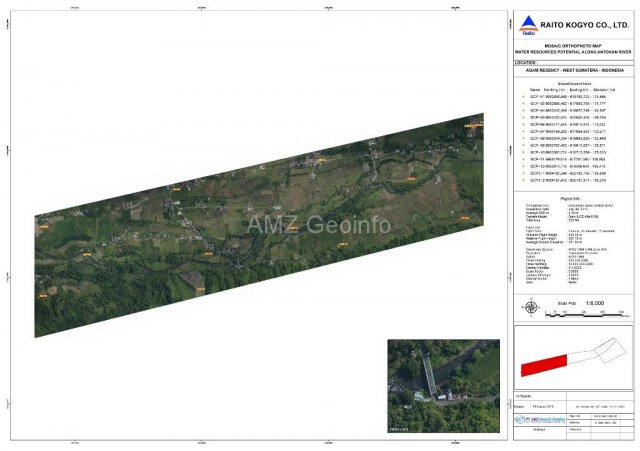Screen dimensions: 640x451
Task: Click the yellow marker beside GCP-04
Action: (523, 110)
